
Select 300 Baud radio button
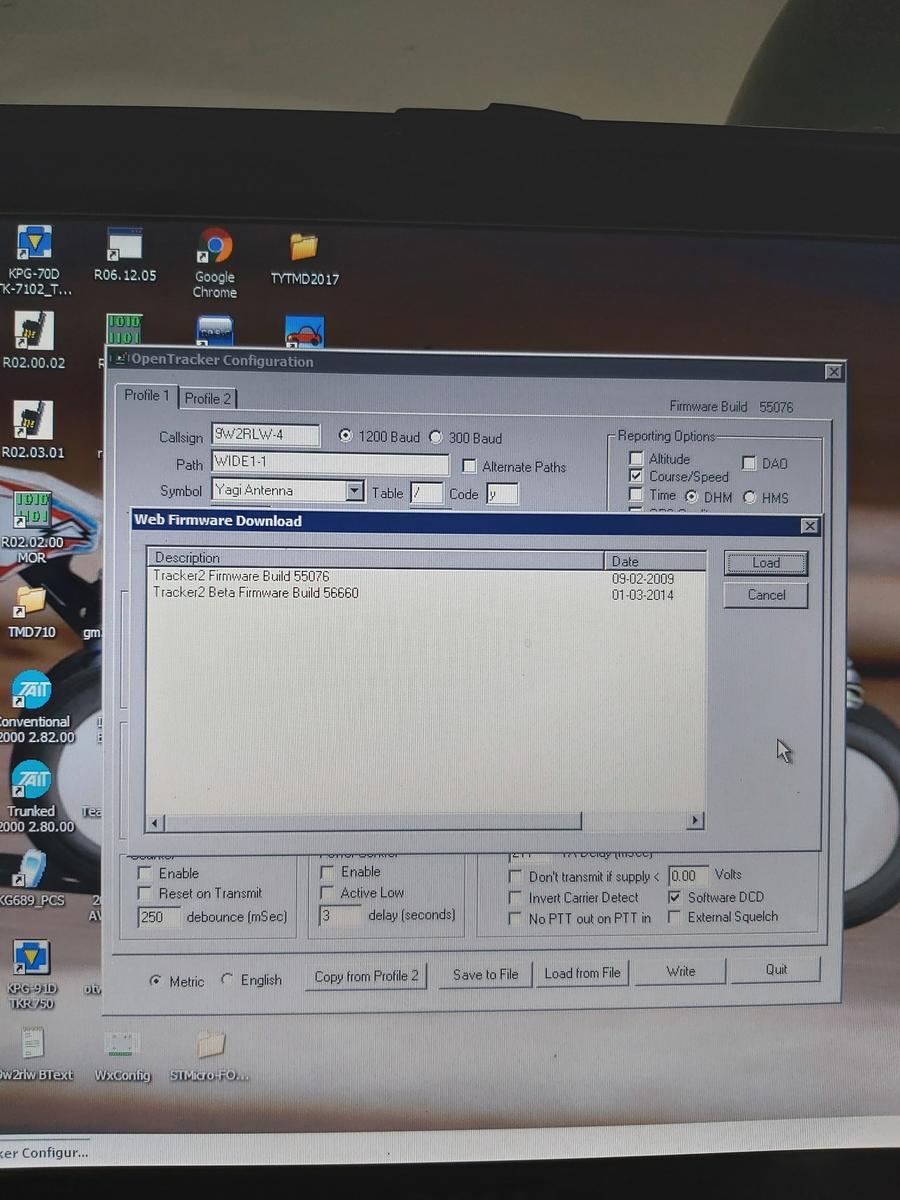pyautogui.click(x=436, y=437)
